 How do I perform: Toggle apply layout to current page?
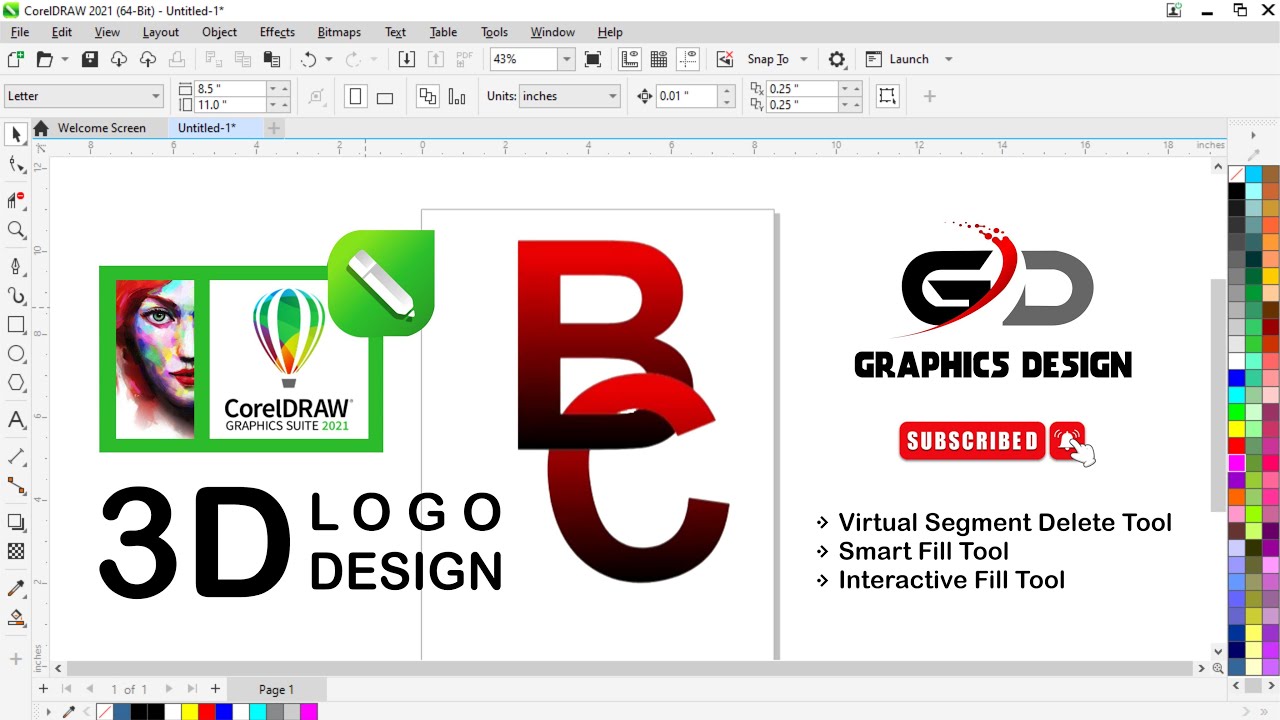click(x=458, y=96)
